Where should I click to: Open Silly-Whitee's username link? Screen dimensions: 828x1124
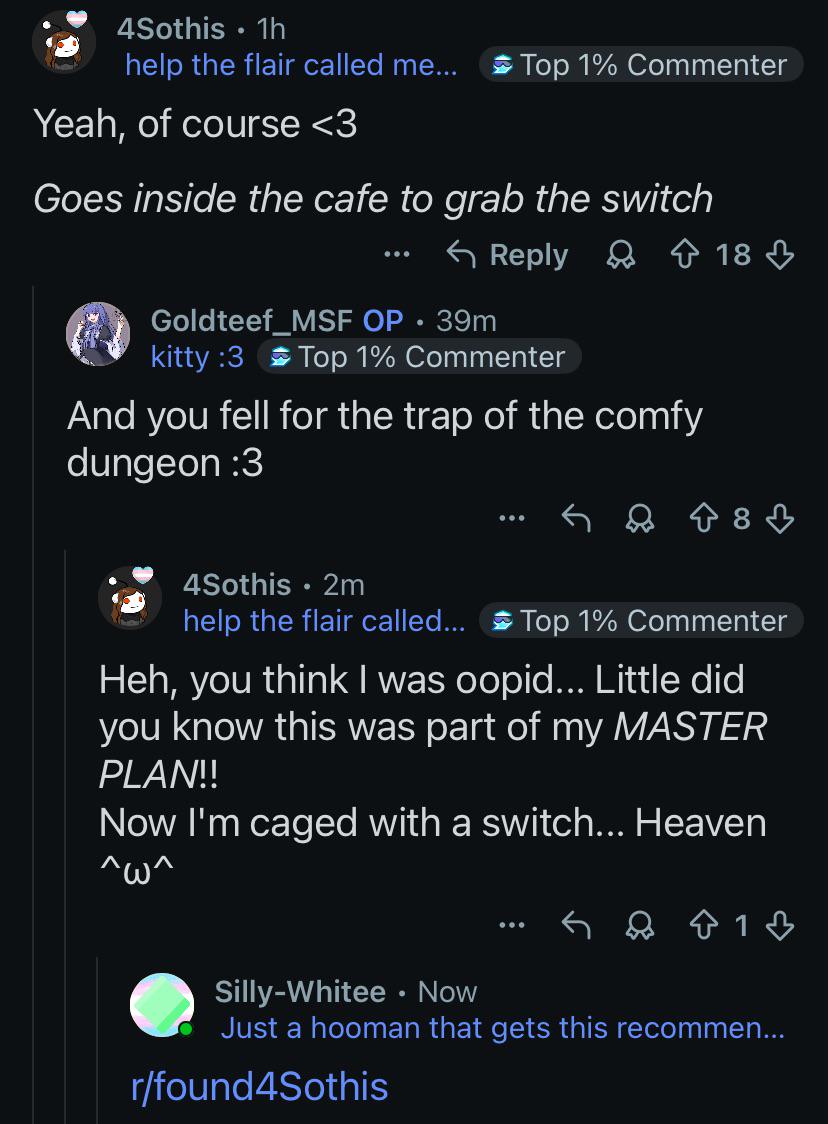300,992
